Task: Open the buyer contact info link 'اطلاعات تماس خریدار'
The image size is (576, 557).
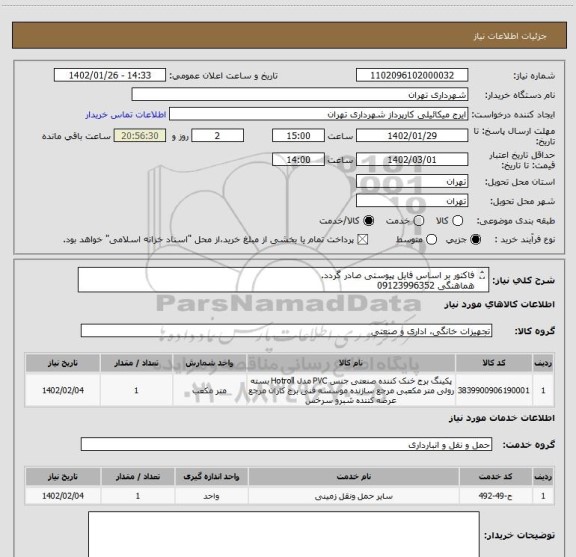Action: (x=126, y=115)
